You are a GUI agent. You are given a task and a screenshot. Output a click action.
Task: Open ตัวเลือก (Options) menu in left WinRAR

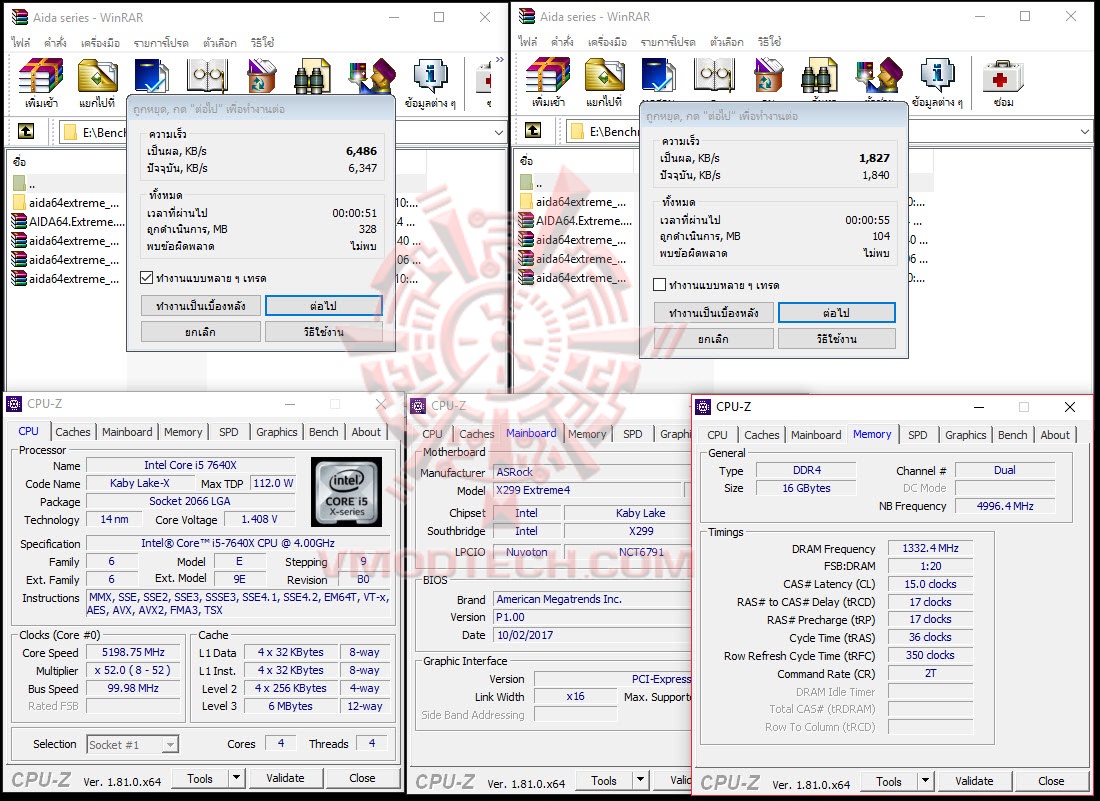point(220,43)
